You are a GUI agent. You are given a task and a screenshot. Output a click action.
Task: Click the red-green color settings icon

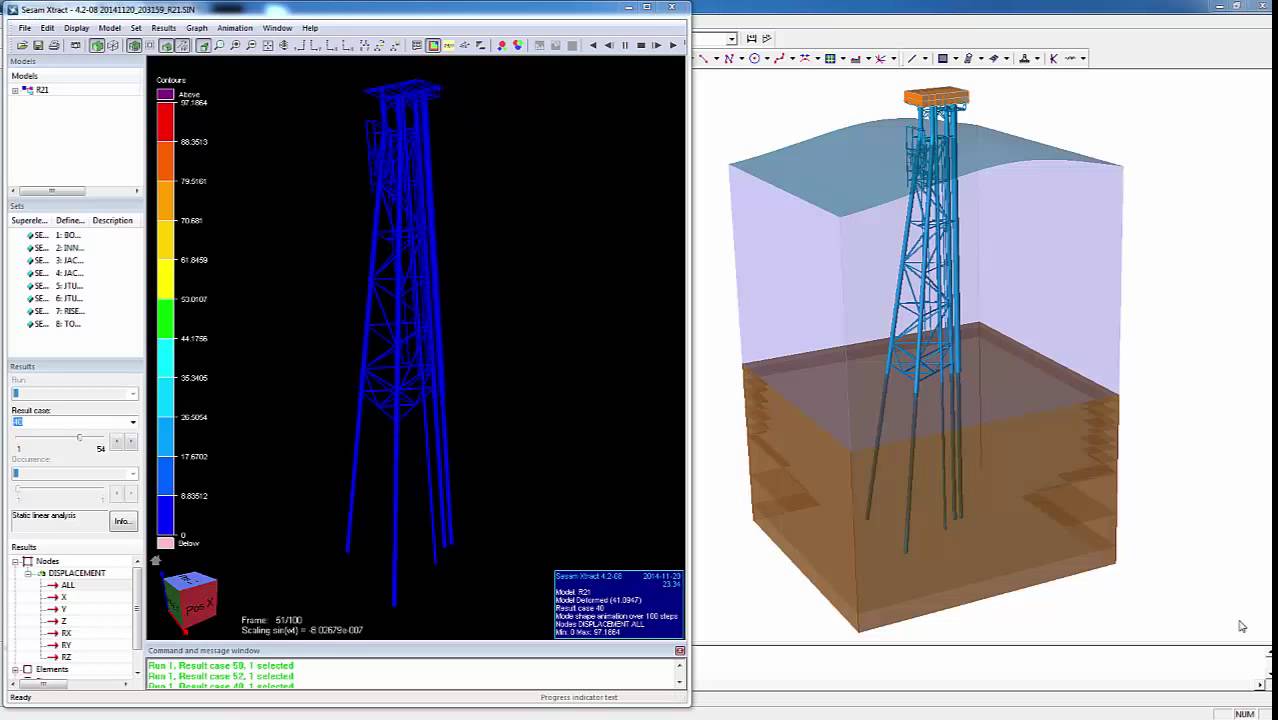[502, 45]
